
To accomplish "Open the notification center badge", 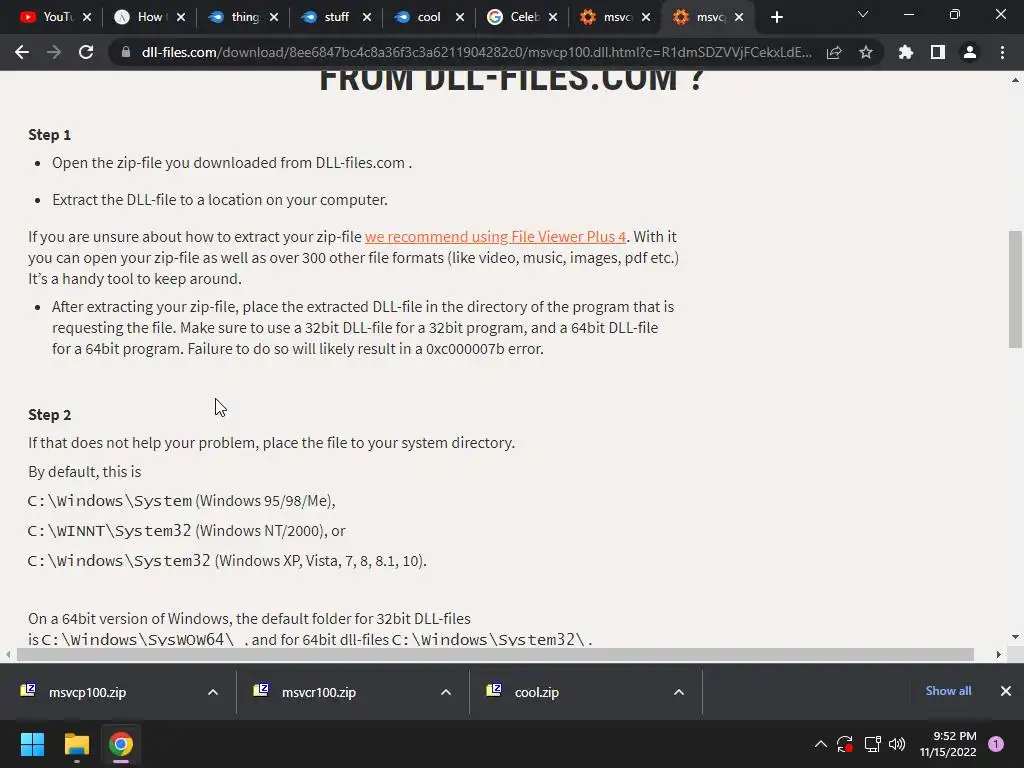I will click(x=996, y=744).
